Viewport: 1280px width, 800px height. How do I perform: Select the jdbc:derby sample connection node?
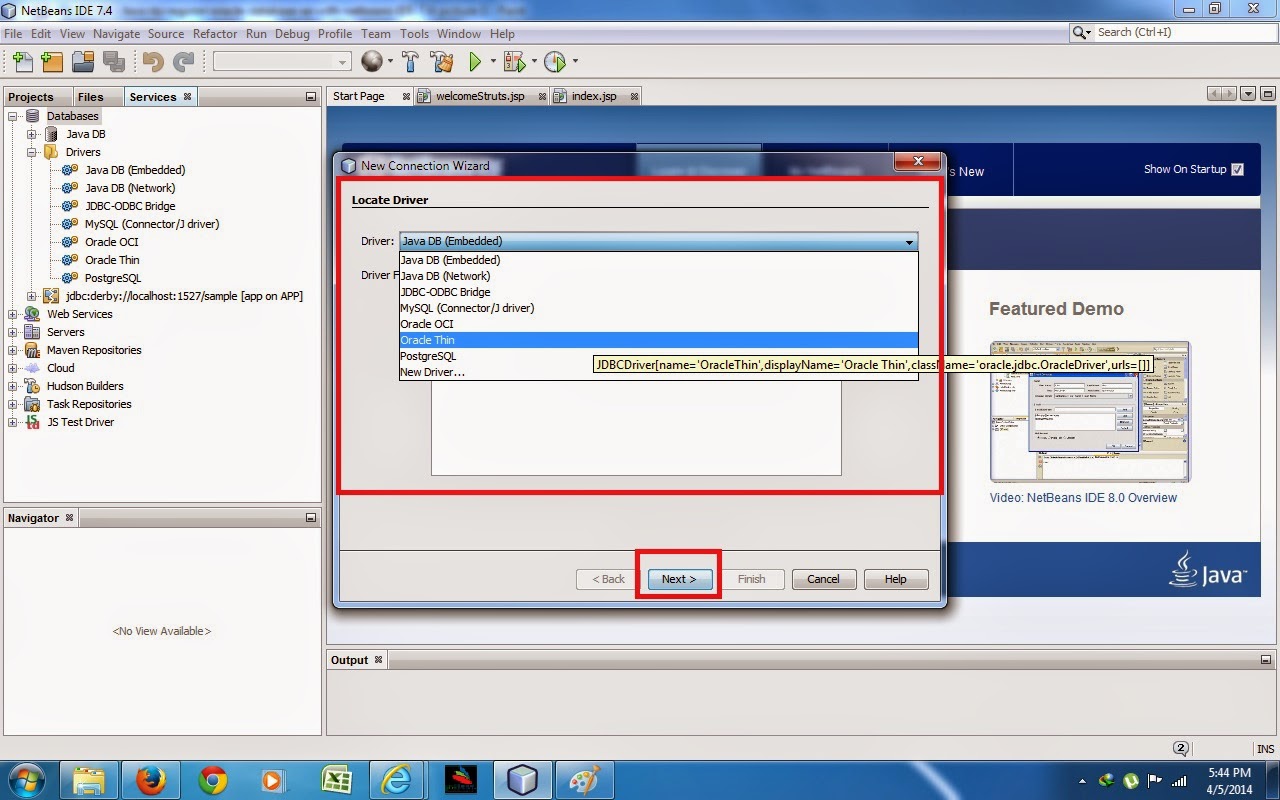click(x=184, y=296)
